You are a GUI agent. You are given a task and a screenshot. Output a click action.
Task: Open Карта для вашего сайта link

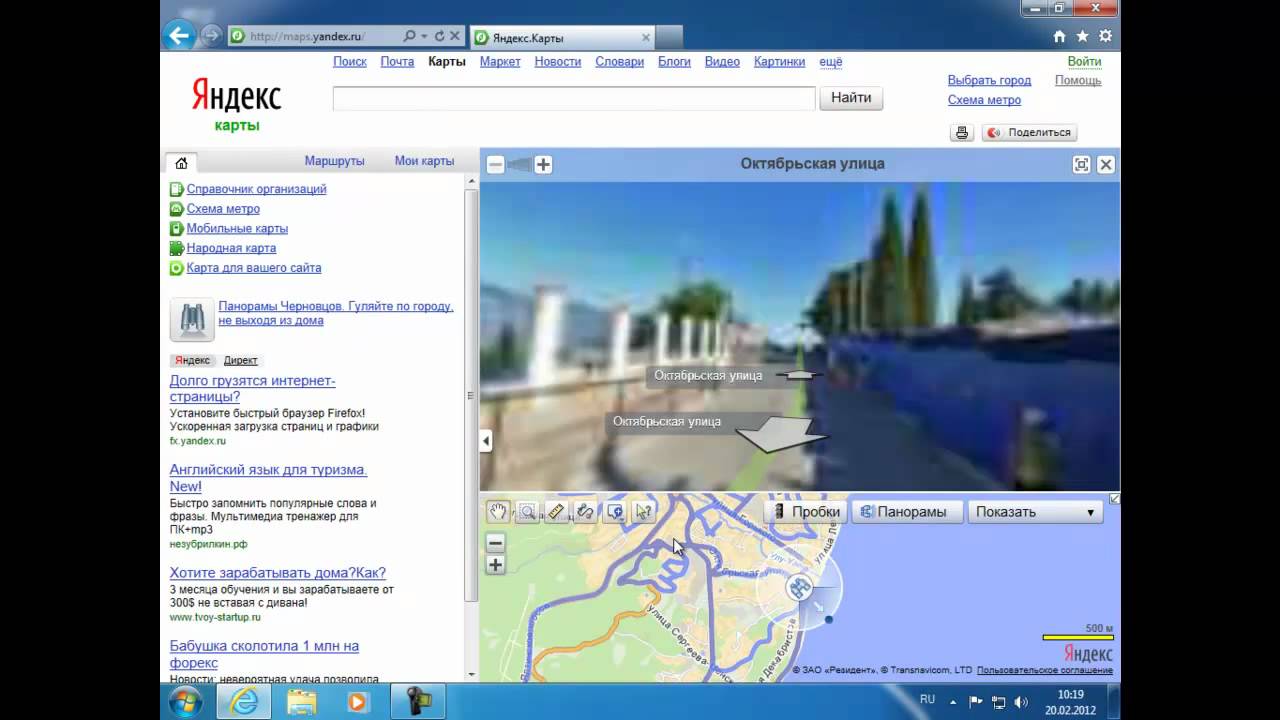(x=254, y=268)
